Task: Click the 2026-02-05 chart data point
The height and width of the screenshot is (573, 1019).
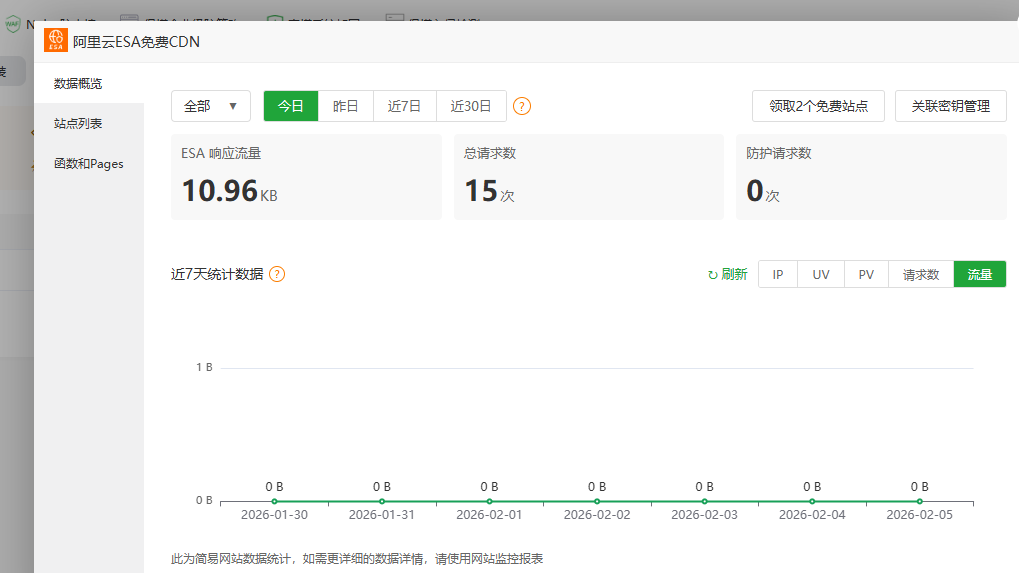Action: pyautogui.click(x=919, y=501)
